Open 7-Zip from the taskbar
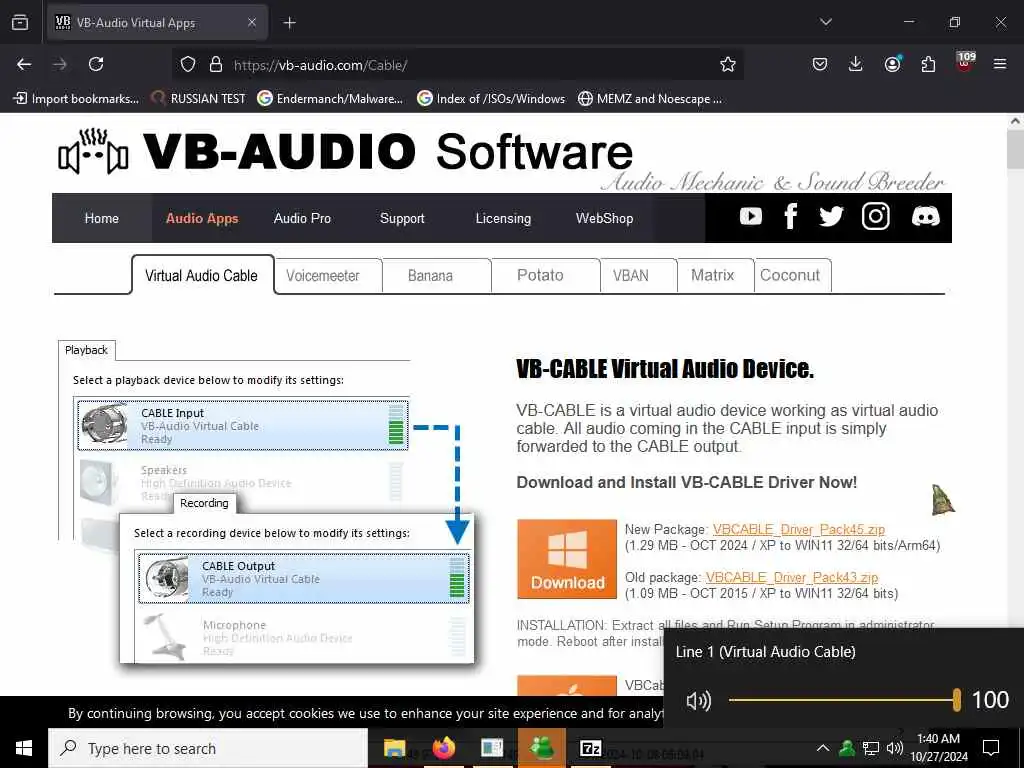The height and width of the screenshot is (768, 1024). pyautogui.click(x=590, y=748)
